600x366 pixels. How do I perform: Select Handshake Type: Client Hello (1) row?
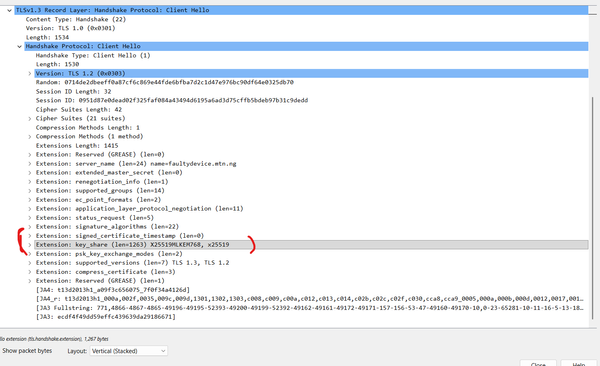pyautogui.click(x=93, y=56)
